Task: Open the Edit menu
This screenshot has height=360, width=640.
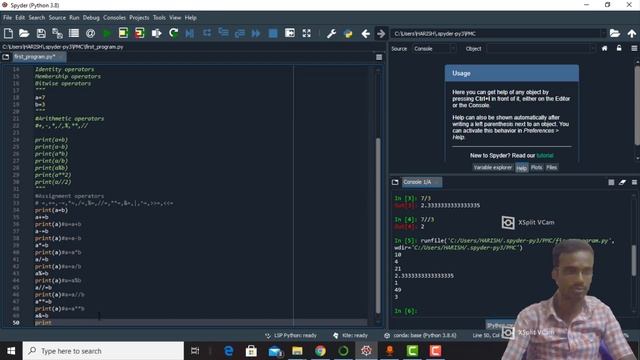Action: pos(20,18)
